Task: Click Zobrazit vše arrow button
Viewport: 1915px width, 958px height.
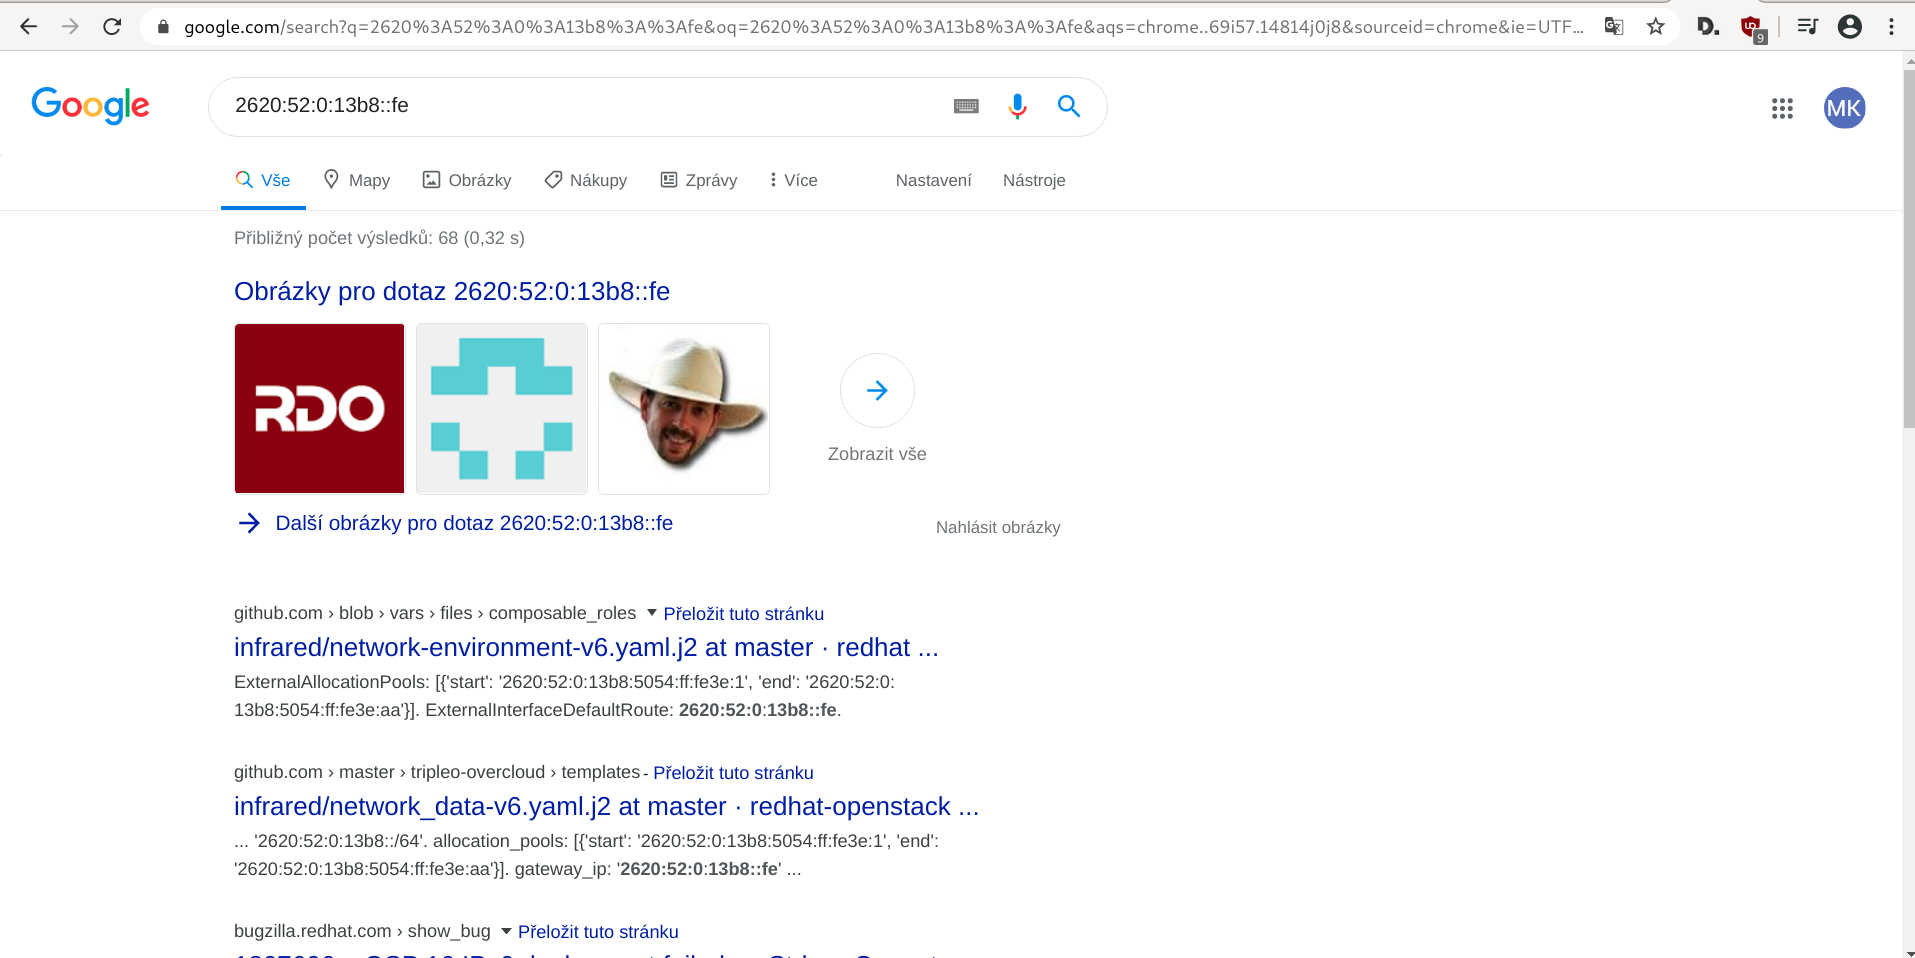Action: pos(877,391)
